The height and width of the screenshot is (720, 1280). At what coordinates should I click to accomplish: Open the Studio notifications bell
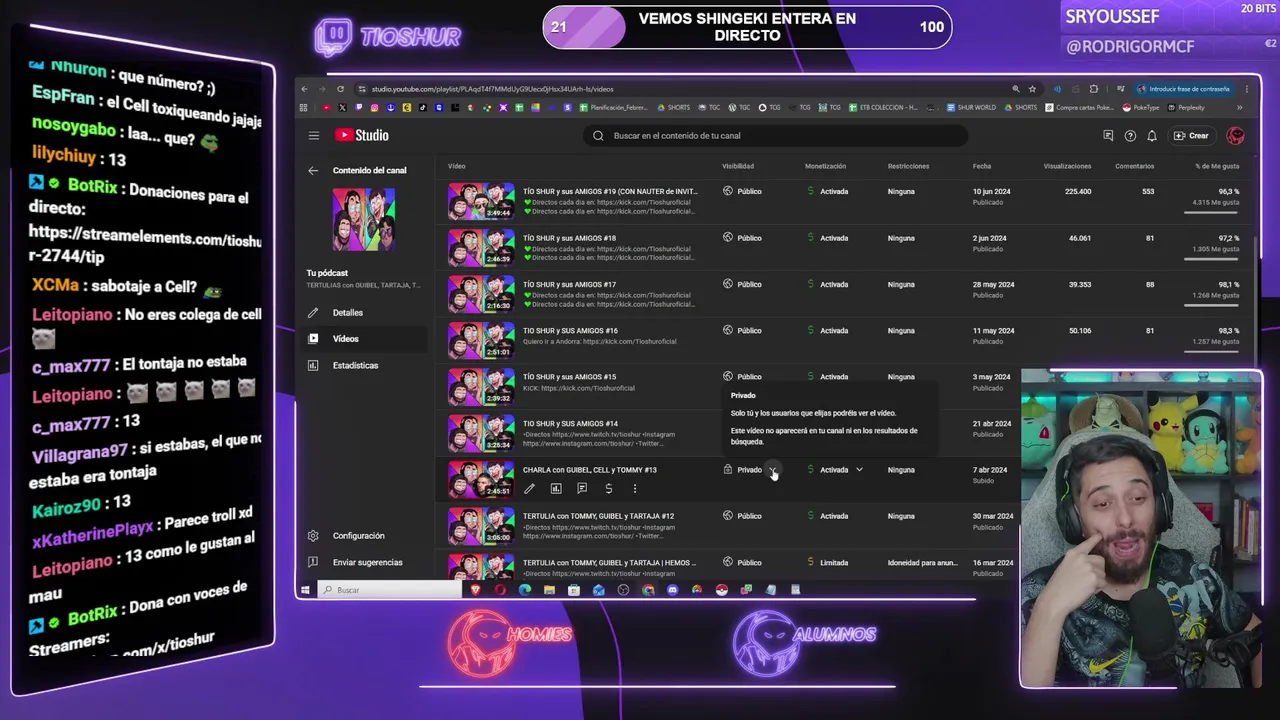[1152, 136]
